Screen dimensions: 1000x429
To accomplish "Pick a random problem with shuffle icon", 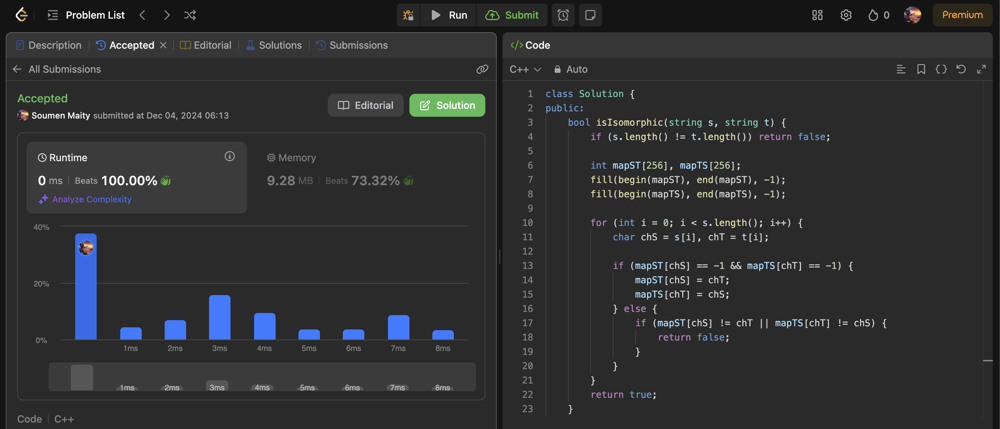I will click(x=190, y=15).
